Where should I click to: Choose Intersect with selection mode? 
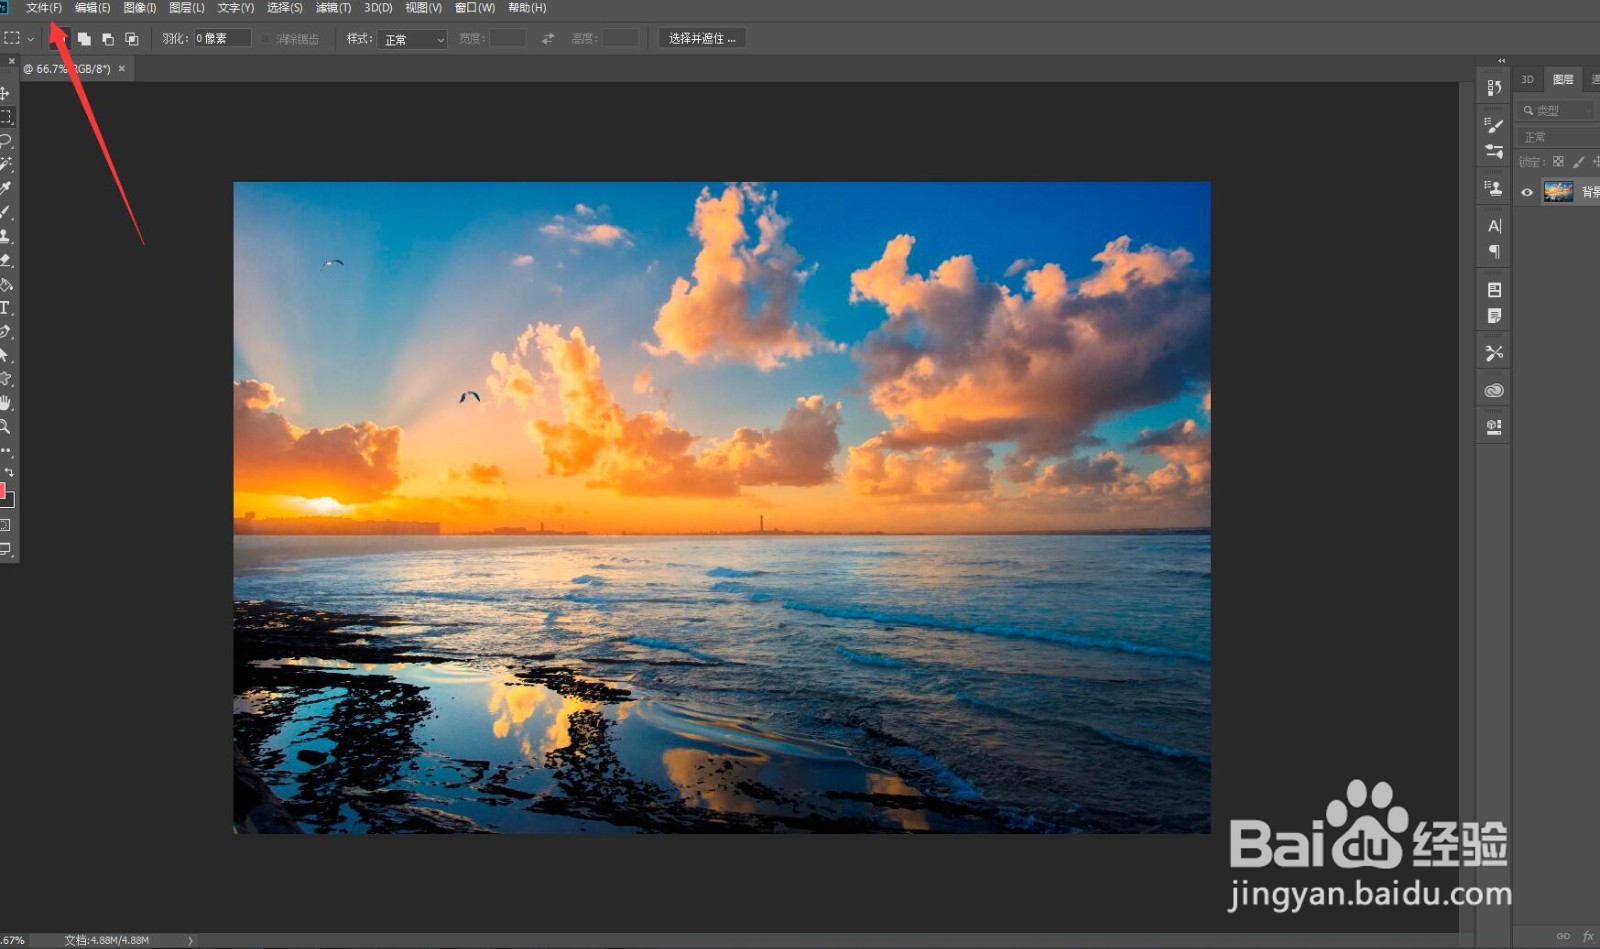pos(132,39)
